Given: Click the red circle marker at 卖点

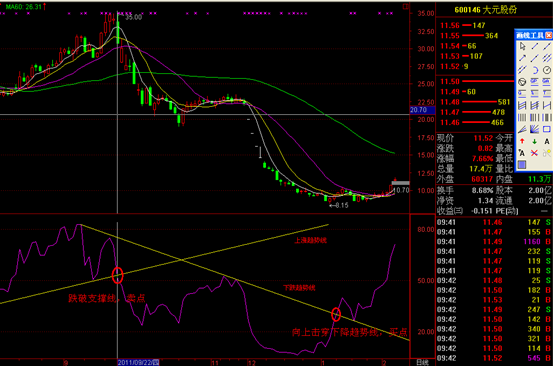Looking at the screenshot, I should (x=117, y=275).
